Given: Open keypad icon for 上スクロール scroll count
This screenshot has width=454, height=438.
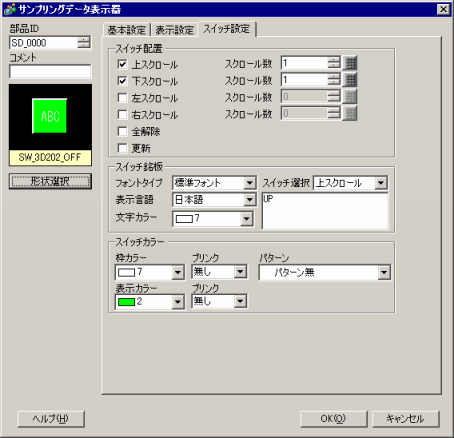Looking at the screenshot, I should coord(350,63).
